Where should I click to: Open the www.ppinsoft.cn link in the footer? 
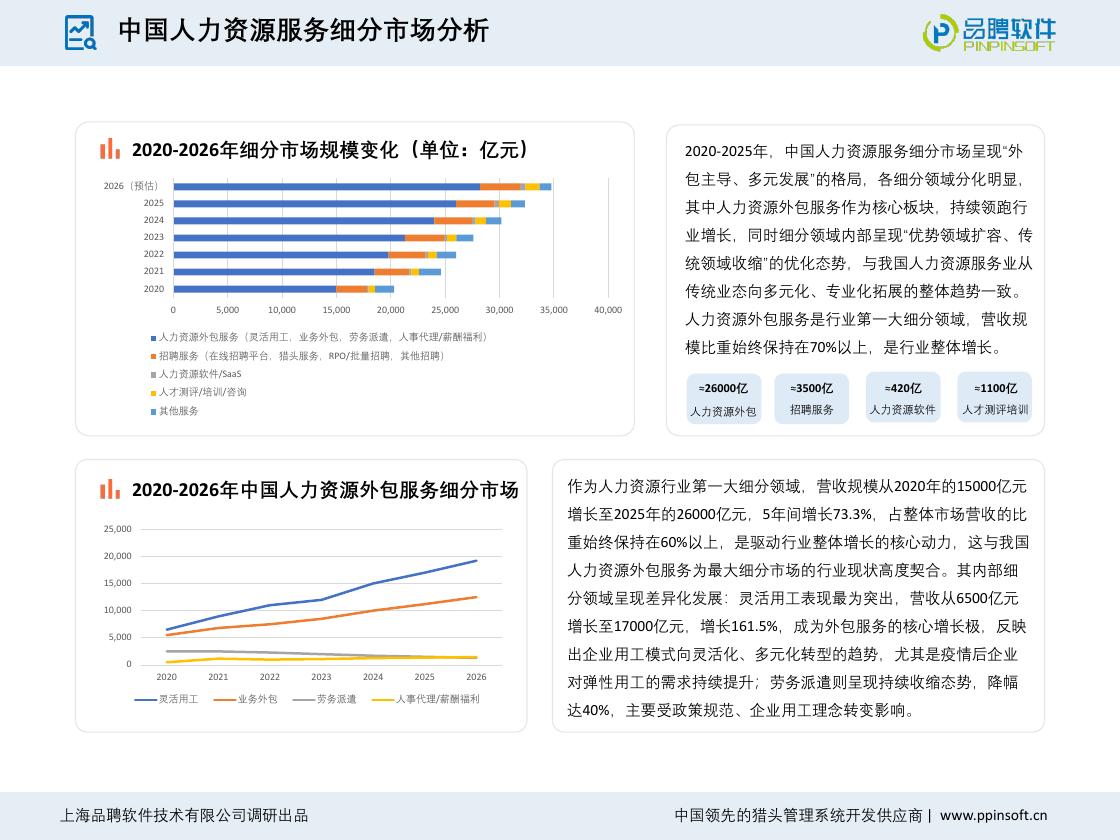[x=994, y=816]
